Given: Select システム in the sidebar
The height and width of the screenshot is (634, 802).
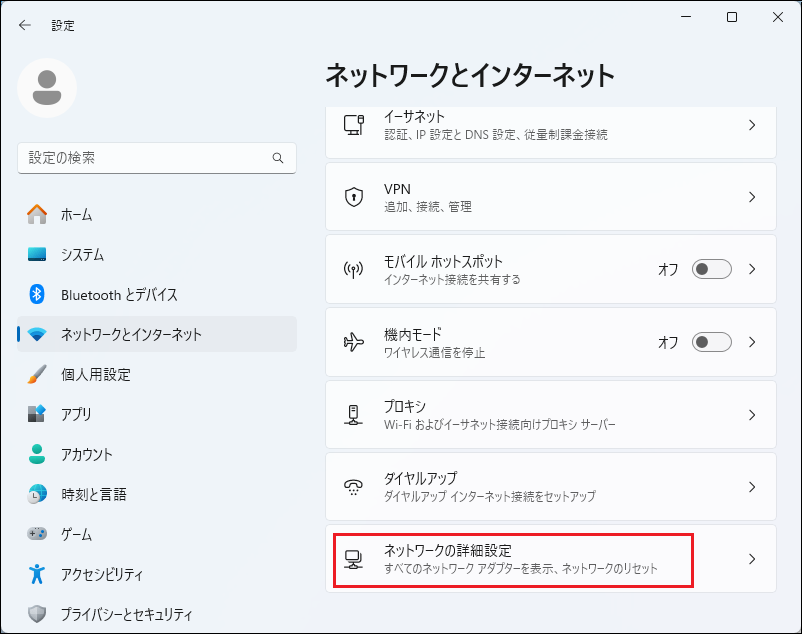Looking at the screenshot, I should 82,254.
